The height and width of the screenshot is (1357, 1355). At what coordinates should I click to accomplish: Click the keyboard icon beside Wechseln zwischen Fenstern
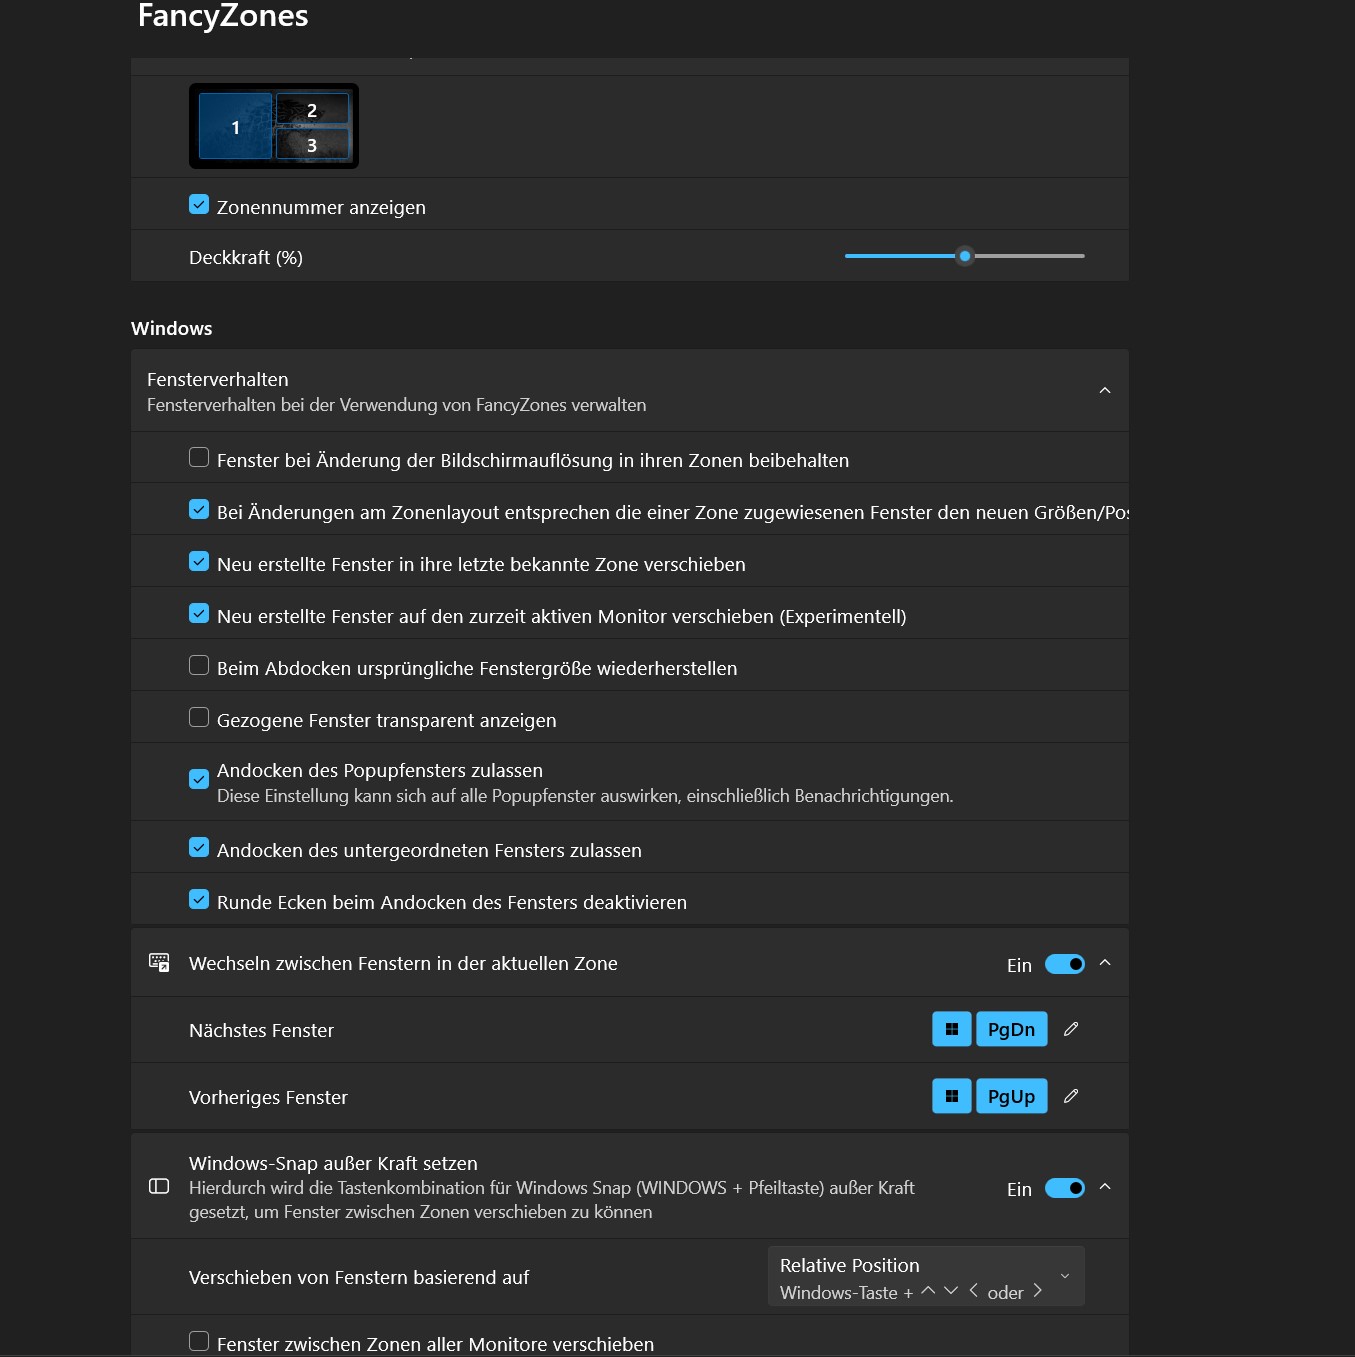(x=159, y=962)
